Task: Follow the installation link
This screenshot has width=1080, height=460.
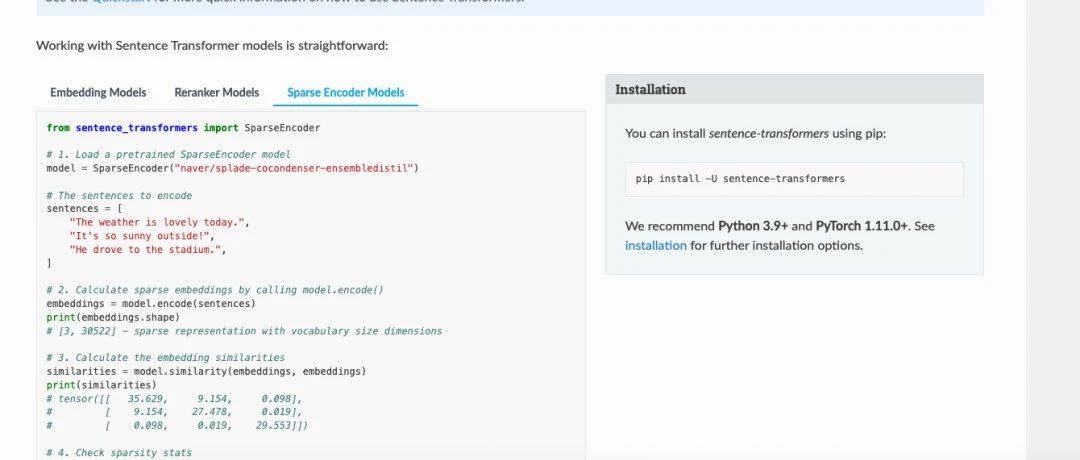Action: (656, 246)
